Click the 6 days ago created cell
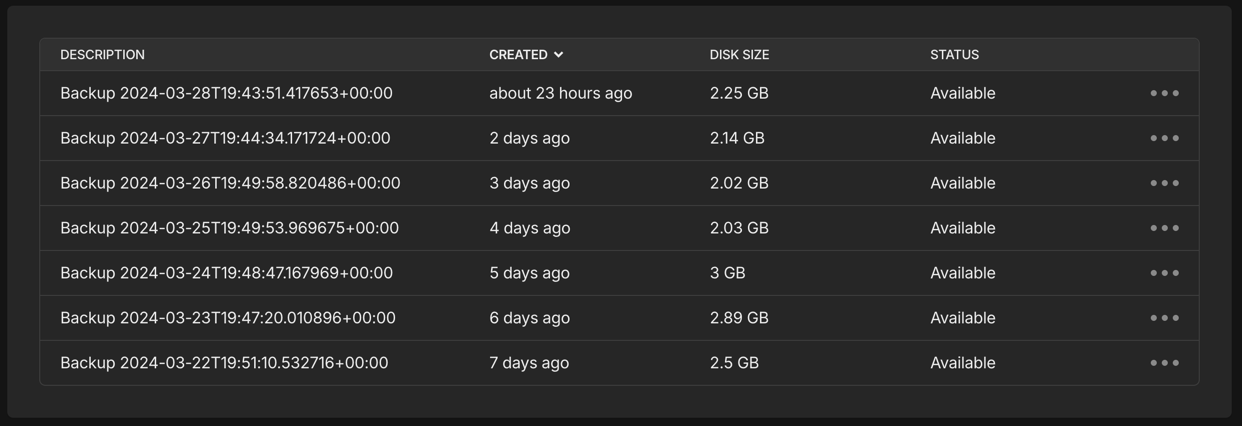 tap(529, 318)
